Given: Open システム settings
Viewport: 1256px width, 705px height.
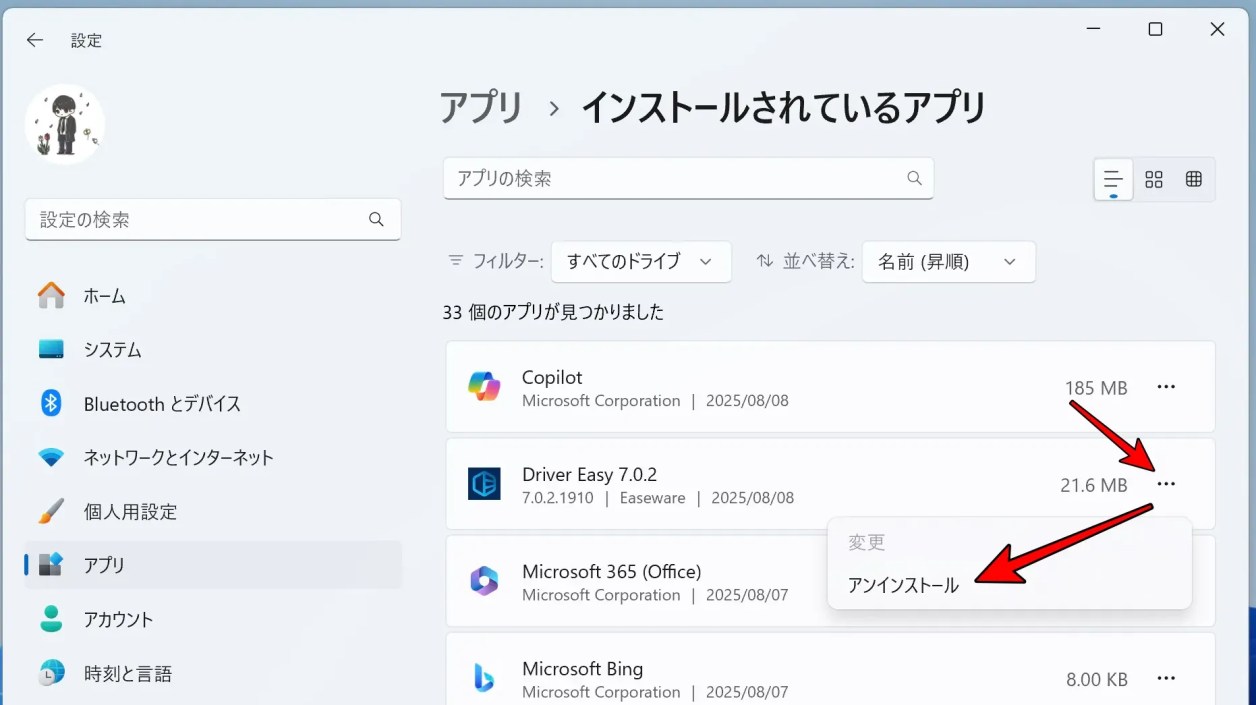Looking at the screenshot, I should pyautogui.click(x=213, y=350).
